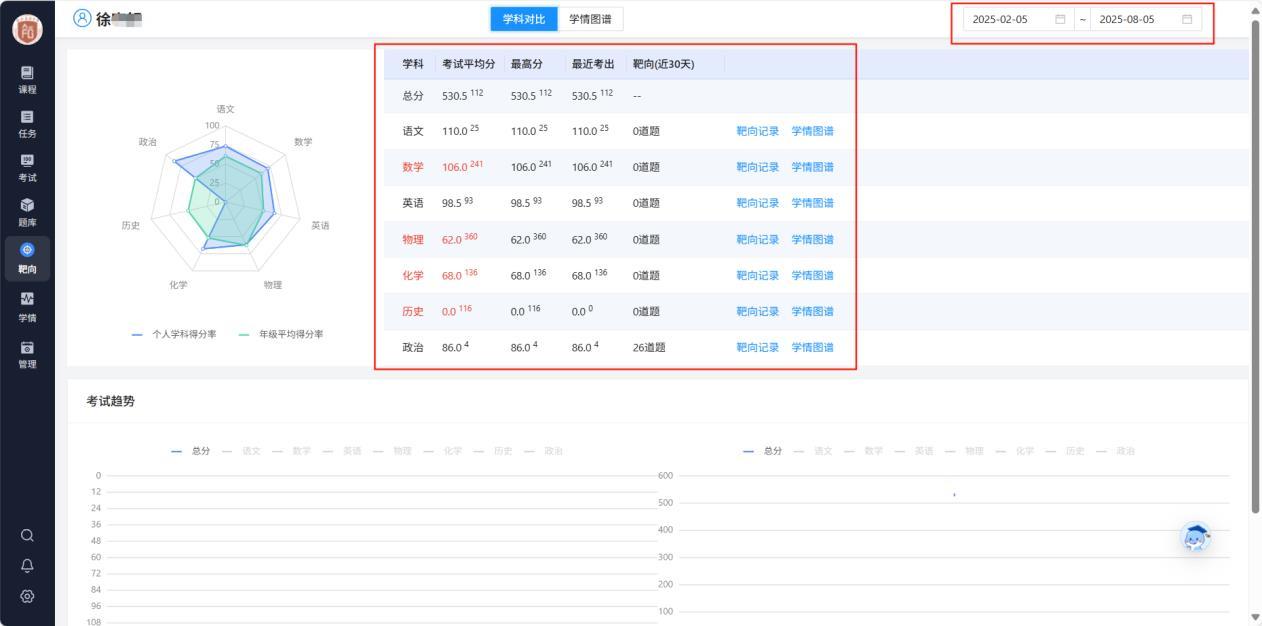The image size is (1262, 626).
Task: Toggle 英语 series in left trend chart
Action: (x=342, y=451)
